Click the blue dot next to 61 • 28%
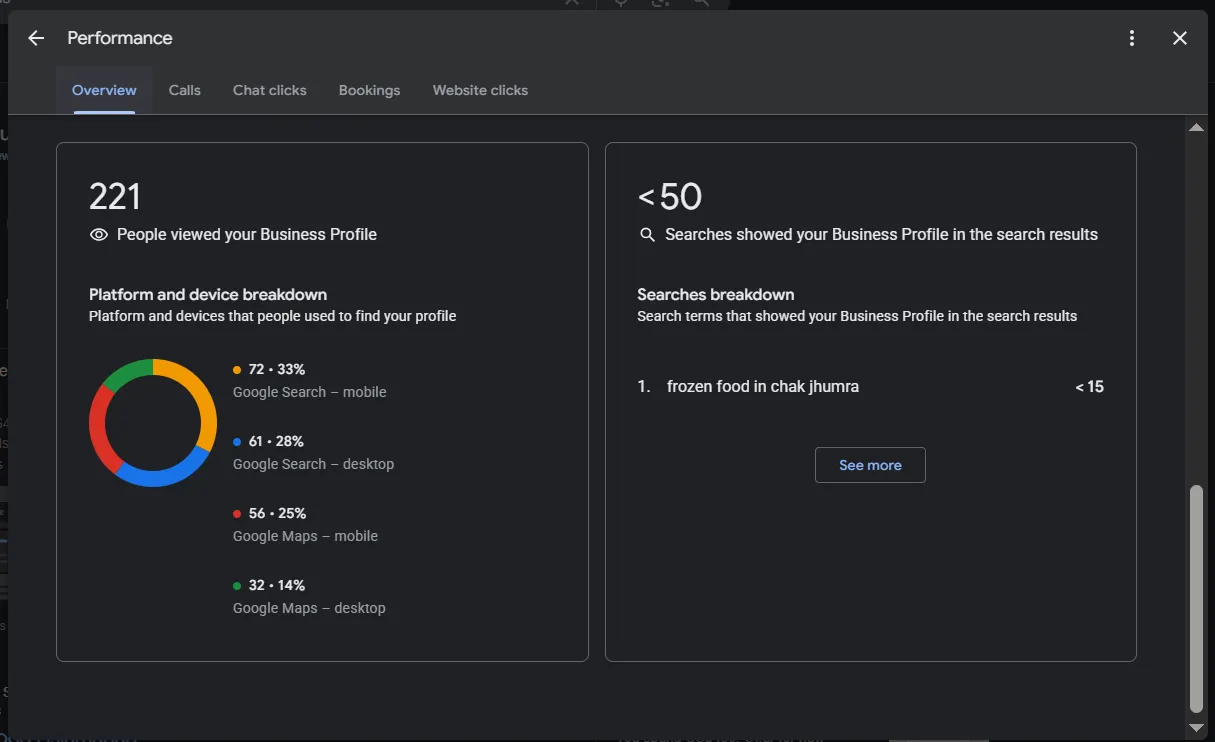 [237, 442]
